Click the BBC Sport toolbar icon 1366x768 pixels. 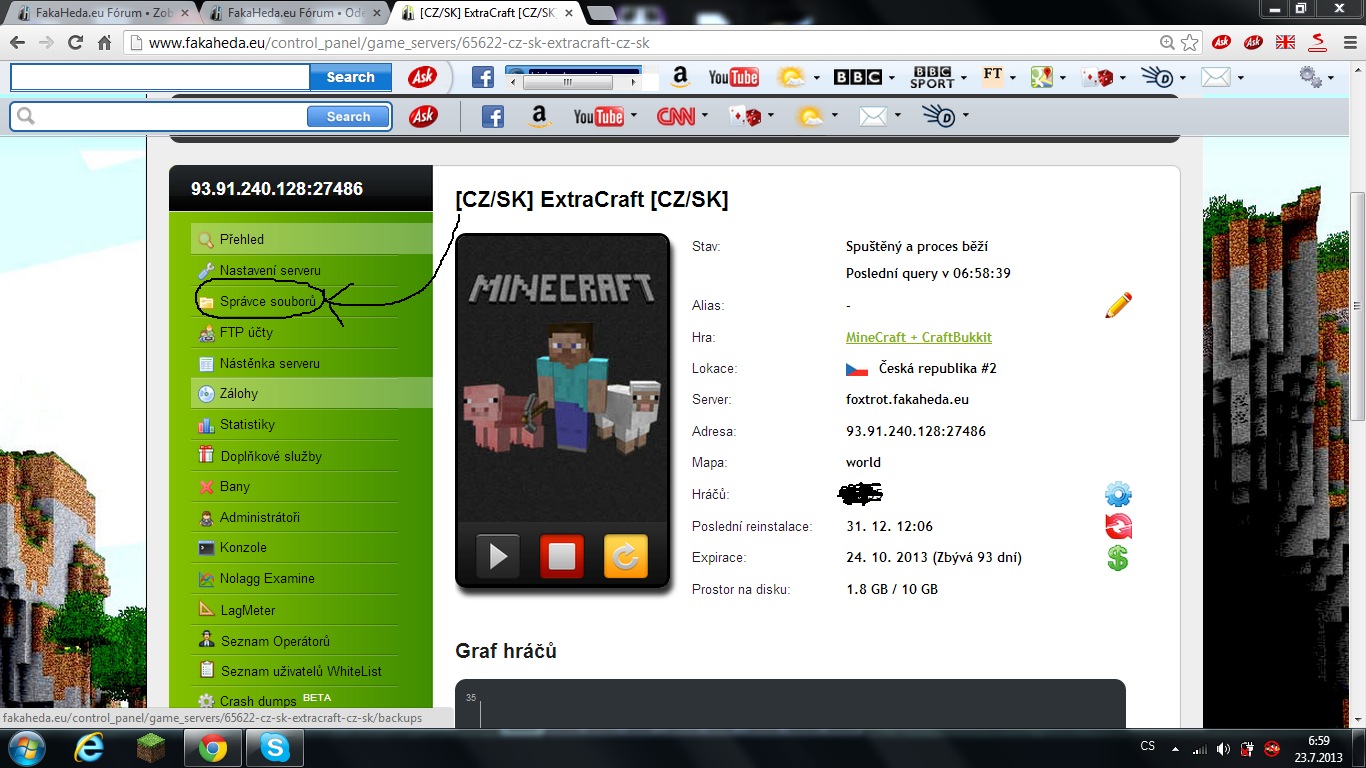pyautogui.click(x=931, y=77)
